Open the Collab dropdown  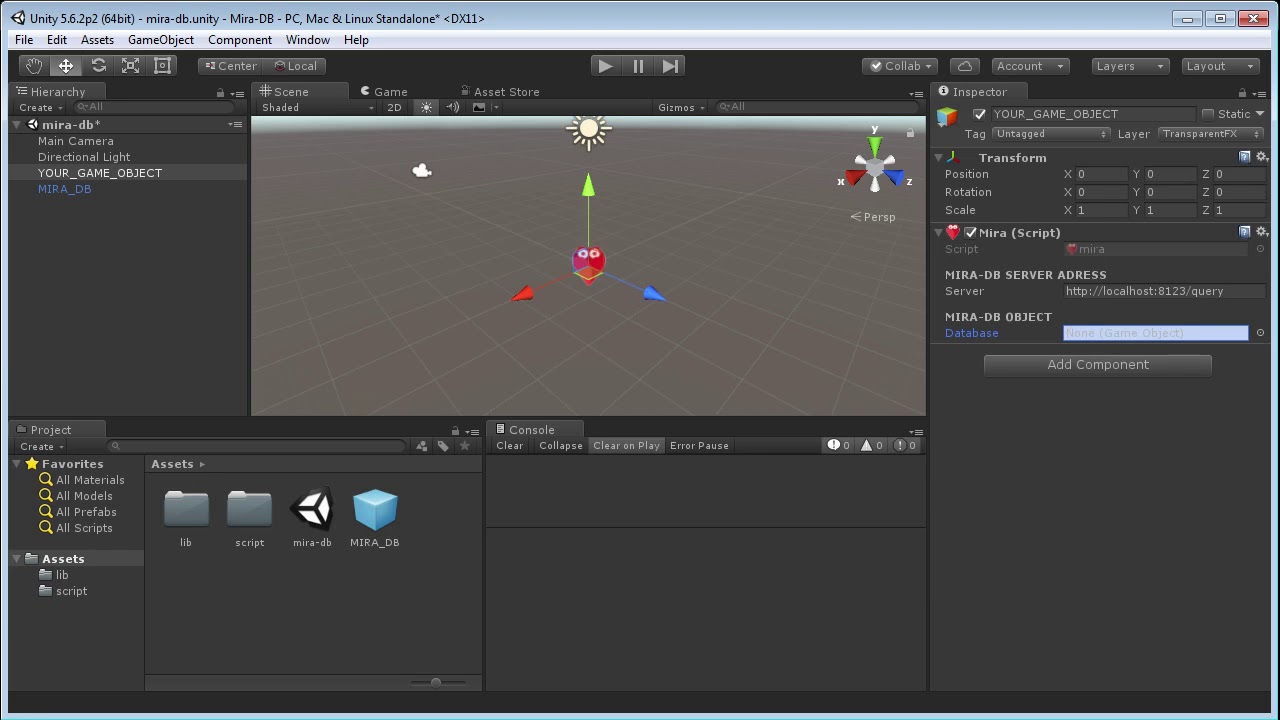pyautogui.click(x=899, y=66)
